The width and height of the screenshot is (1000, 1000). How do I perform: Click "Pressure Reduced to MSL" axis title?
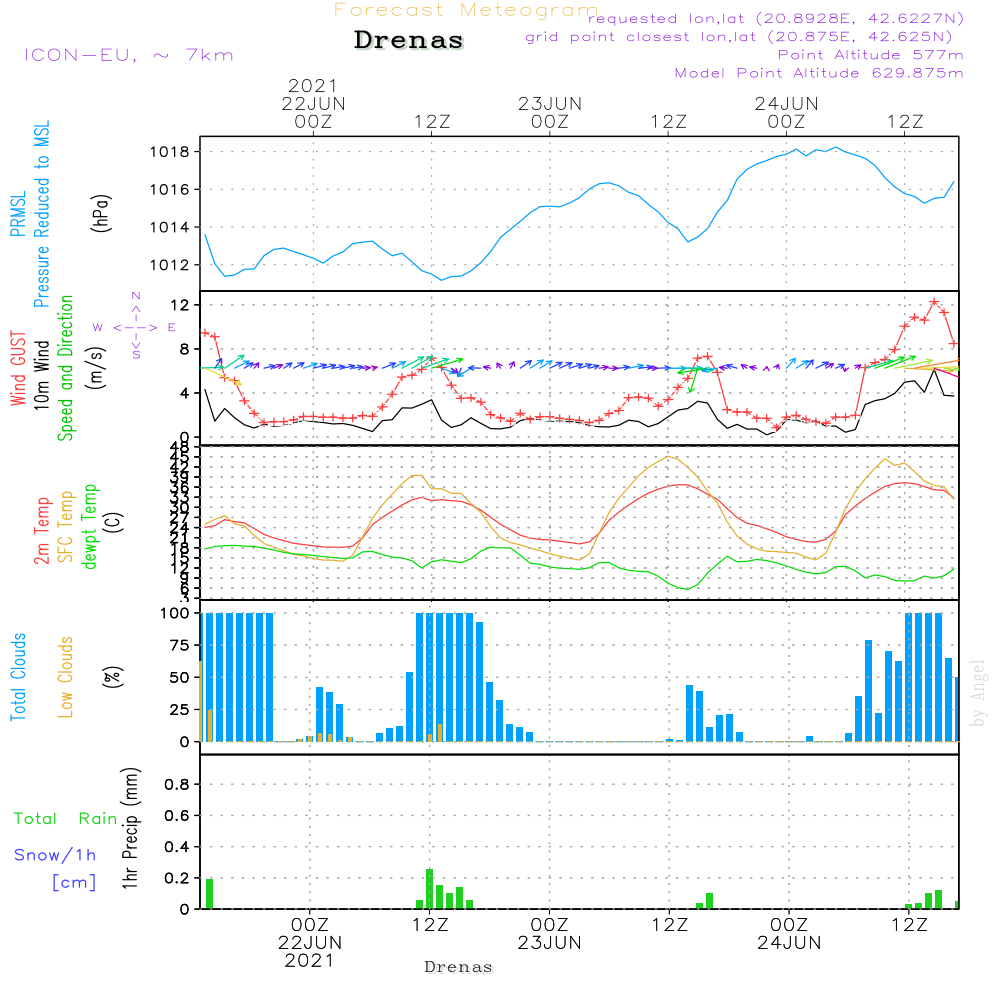pos(41,214)
